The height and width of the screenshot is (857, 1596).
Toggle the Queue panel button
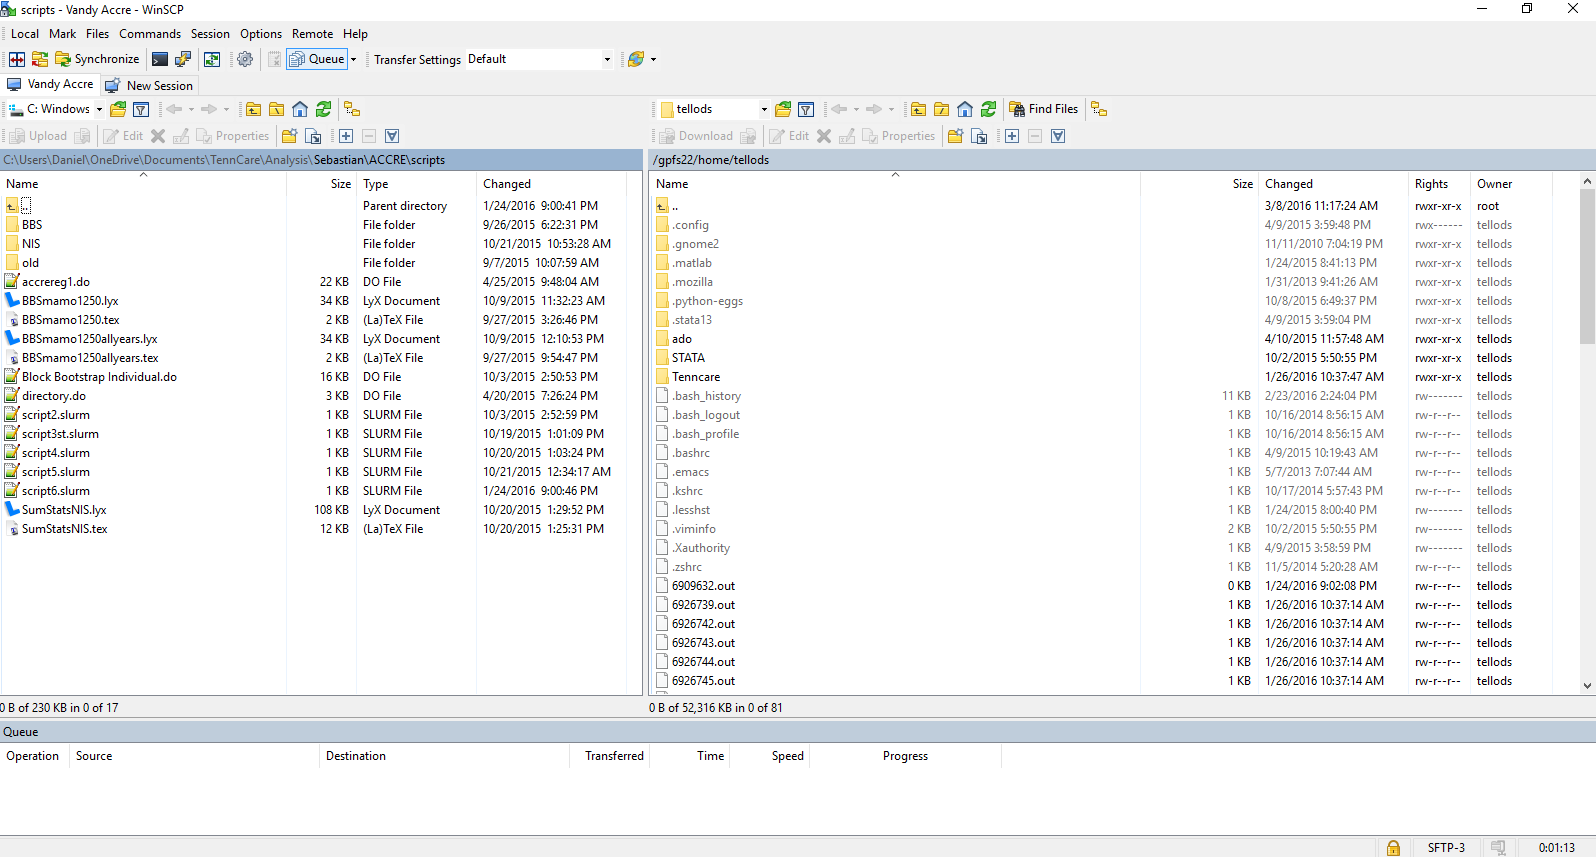click(x=317, y=59)
